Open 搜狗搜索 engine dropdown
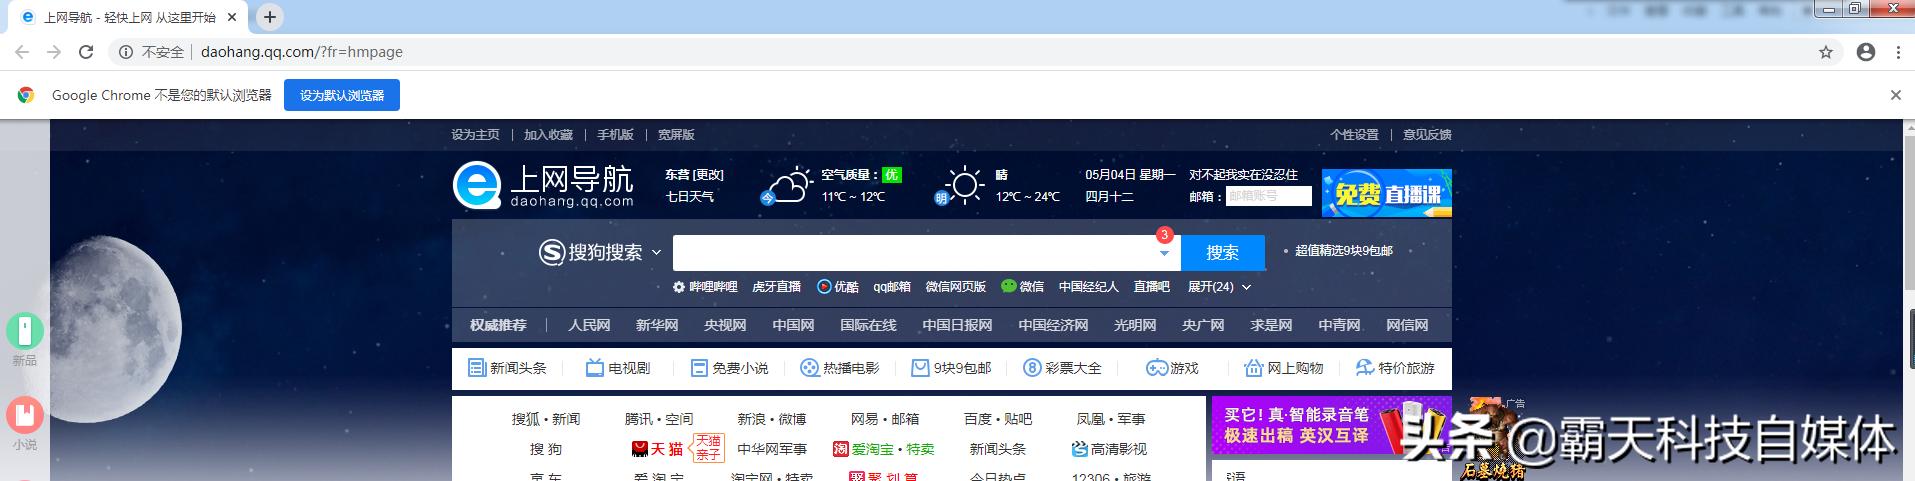The height and width of the screenshot is (481, 1915). (600, 253)
